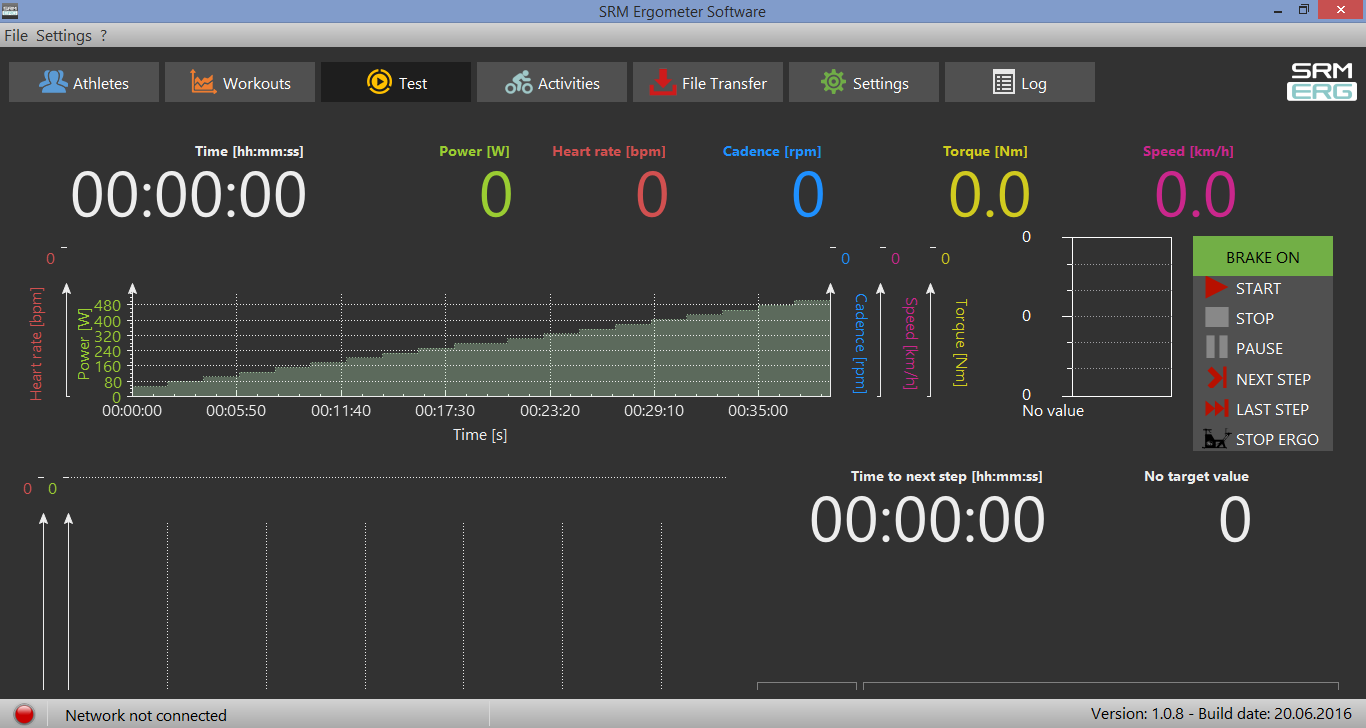
Task: Click the green Power value
Action: coord(496,194)
